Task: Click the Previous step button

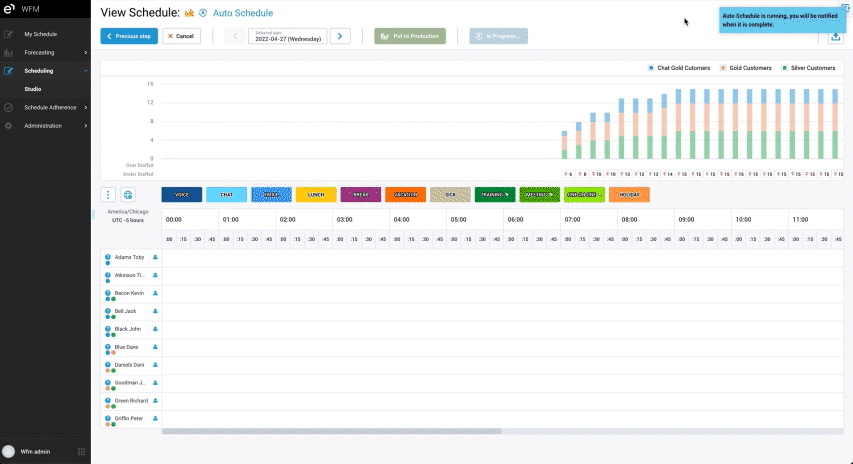Action: 129,36
